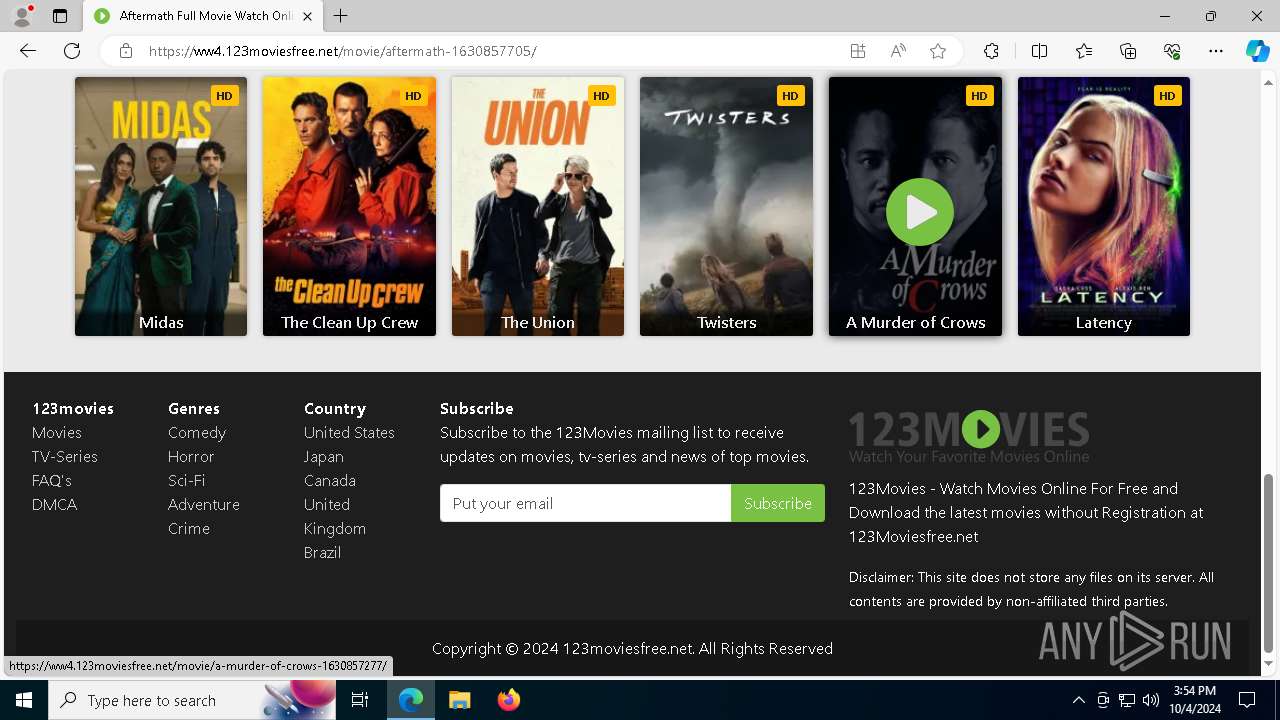1280x720 pixels.
Task: Open the notifications action center
Action: point(1247,700)
